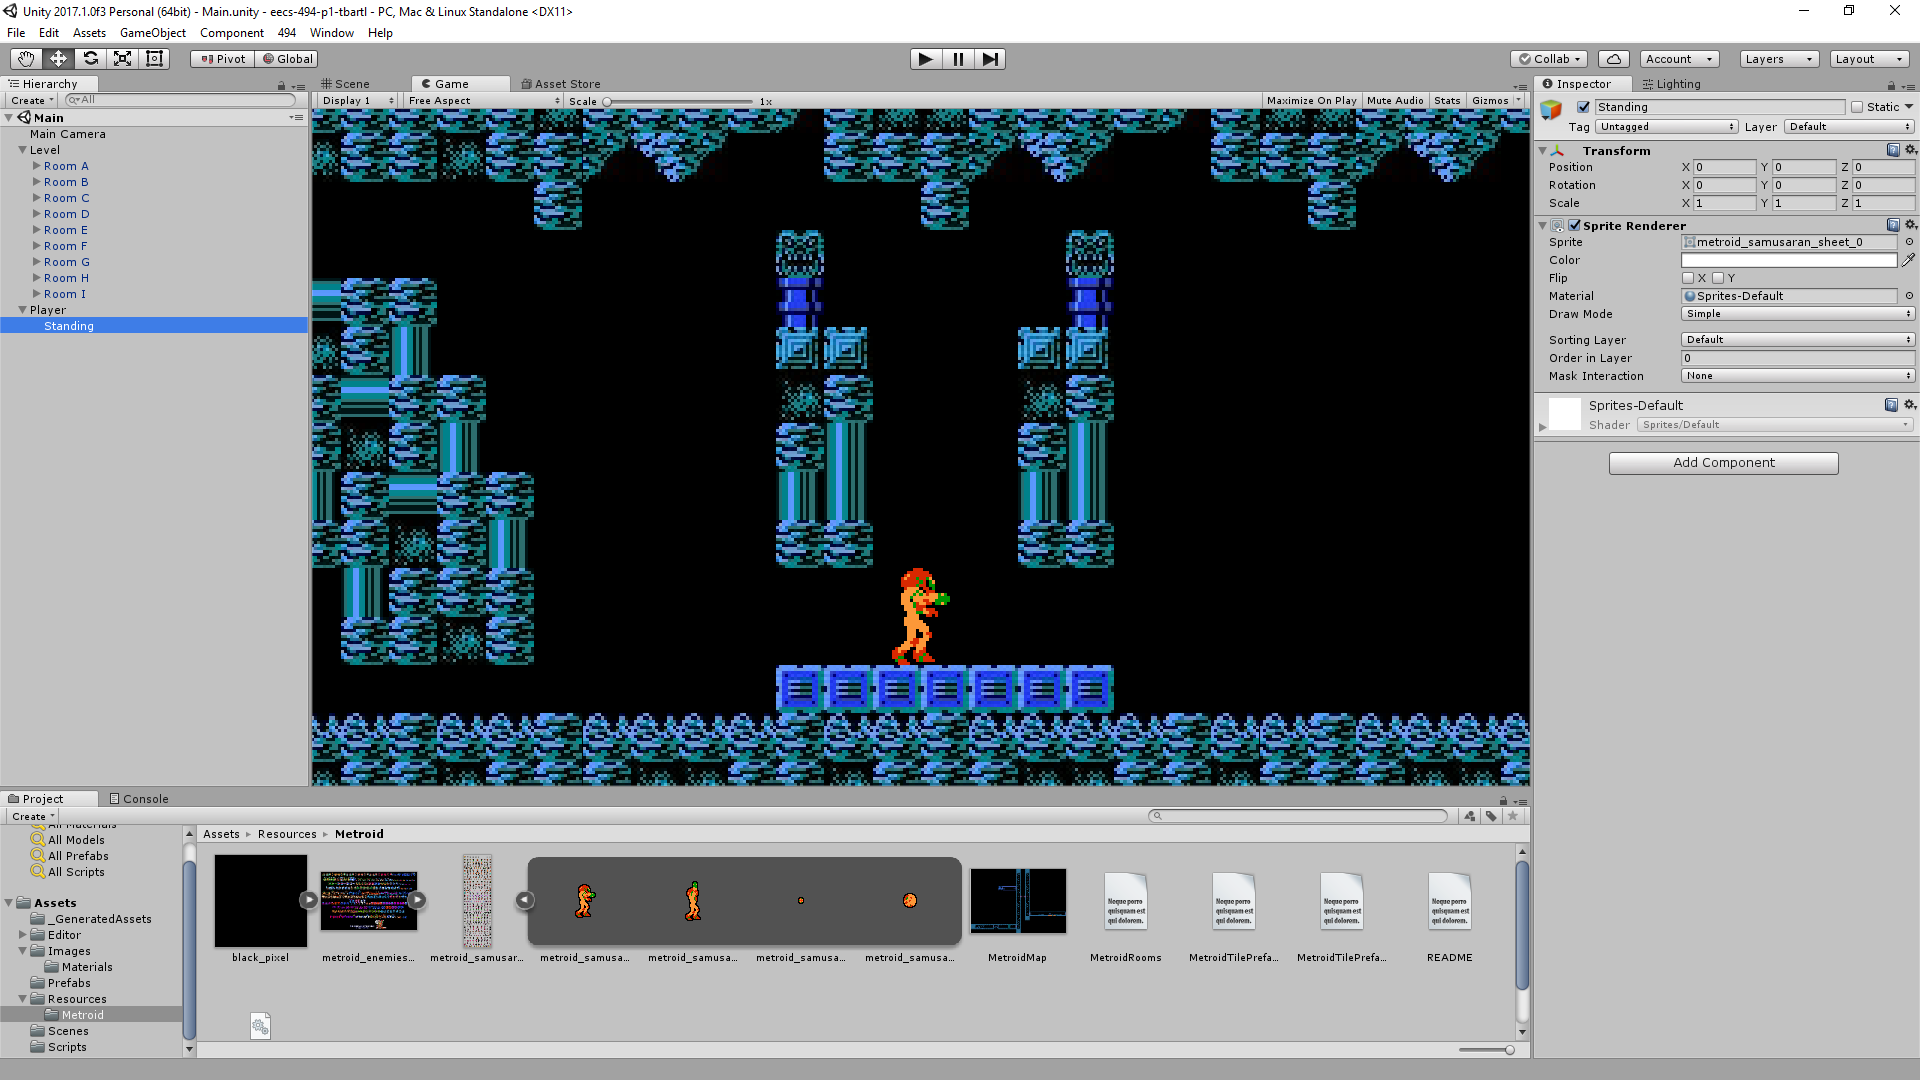Collapse the metroid_samusaran sprite sheet
The height and width of the screenshot is (1080, 1920).
pos(524,900)
